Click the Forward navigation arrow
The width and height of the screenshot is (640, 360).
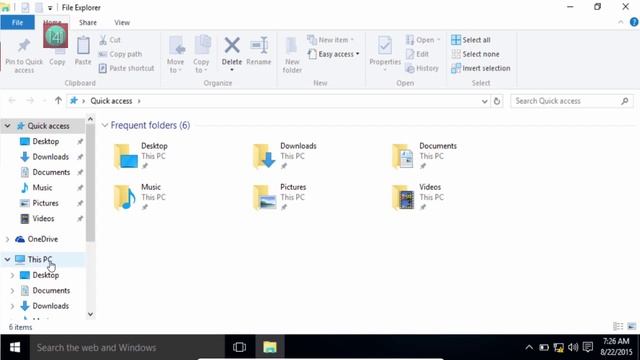pos(30,101)
